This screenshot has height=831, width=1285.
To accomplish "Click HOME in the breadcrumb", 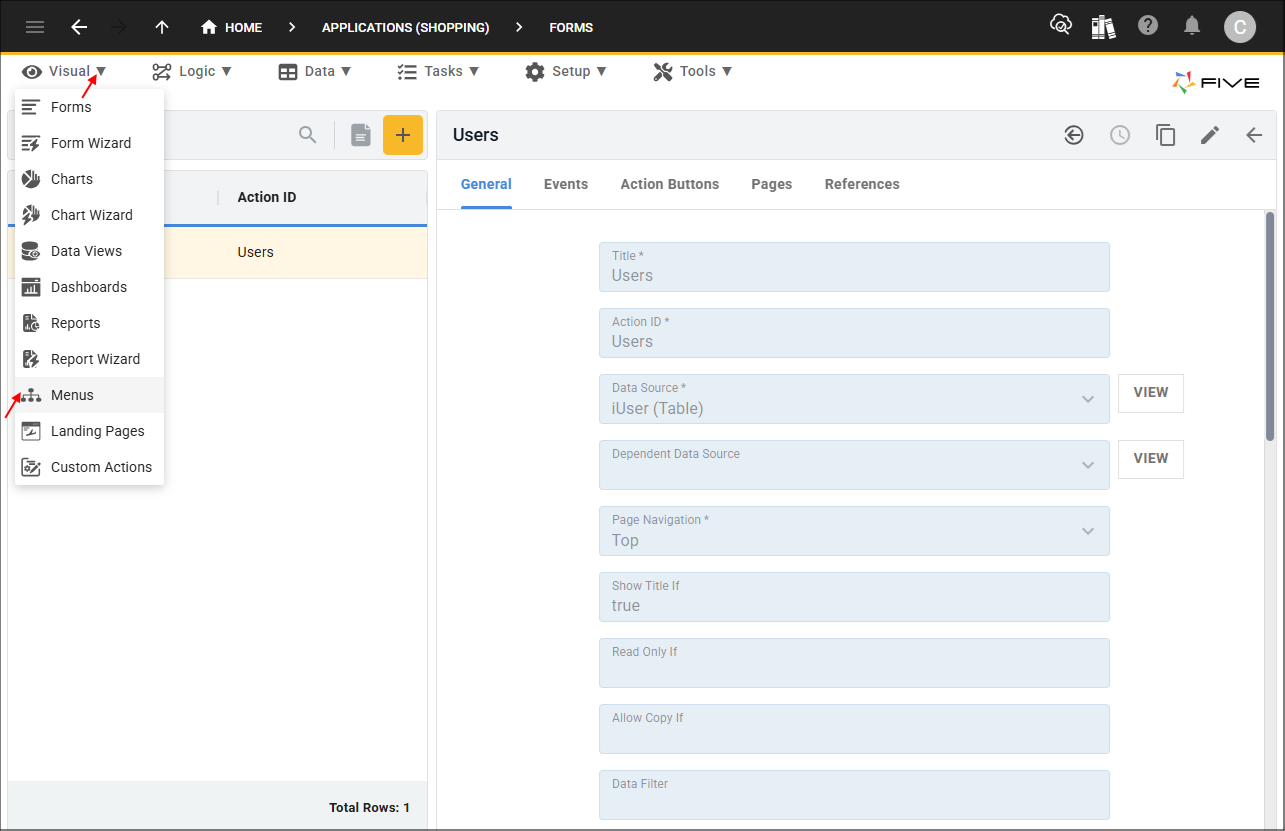I will (x=232, y=27).
